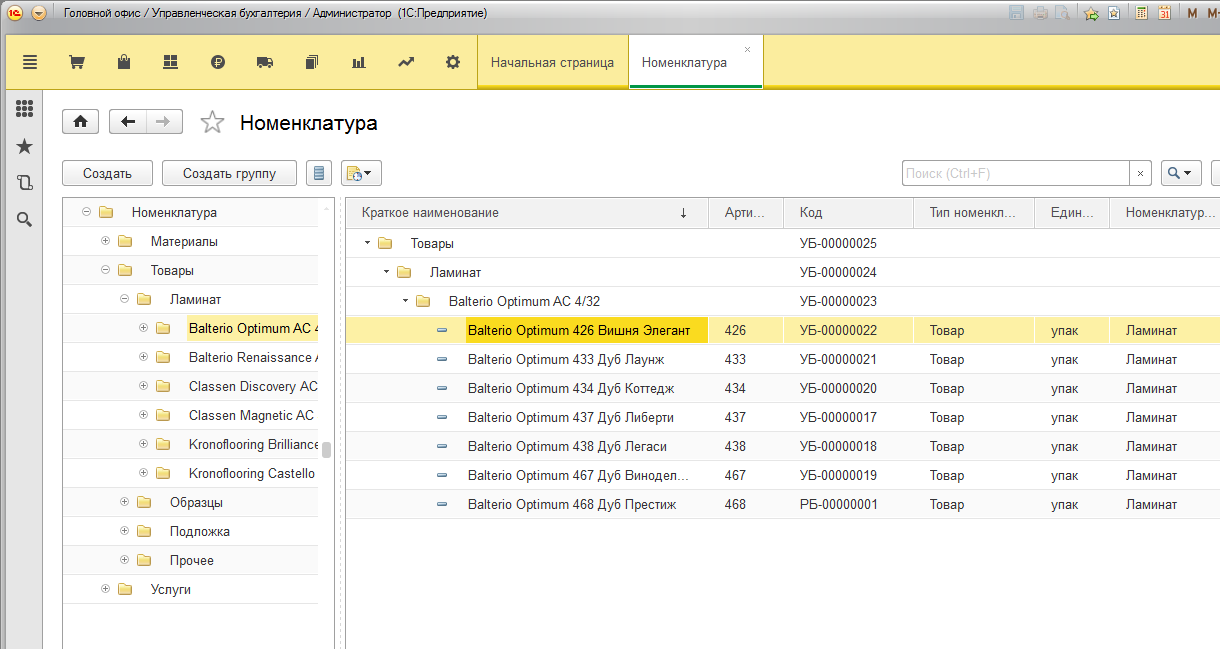Collapse the Товары group in right list

point(367,243)
